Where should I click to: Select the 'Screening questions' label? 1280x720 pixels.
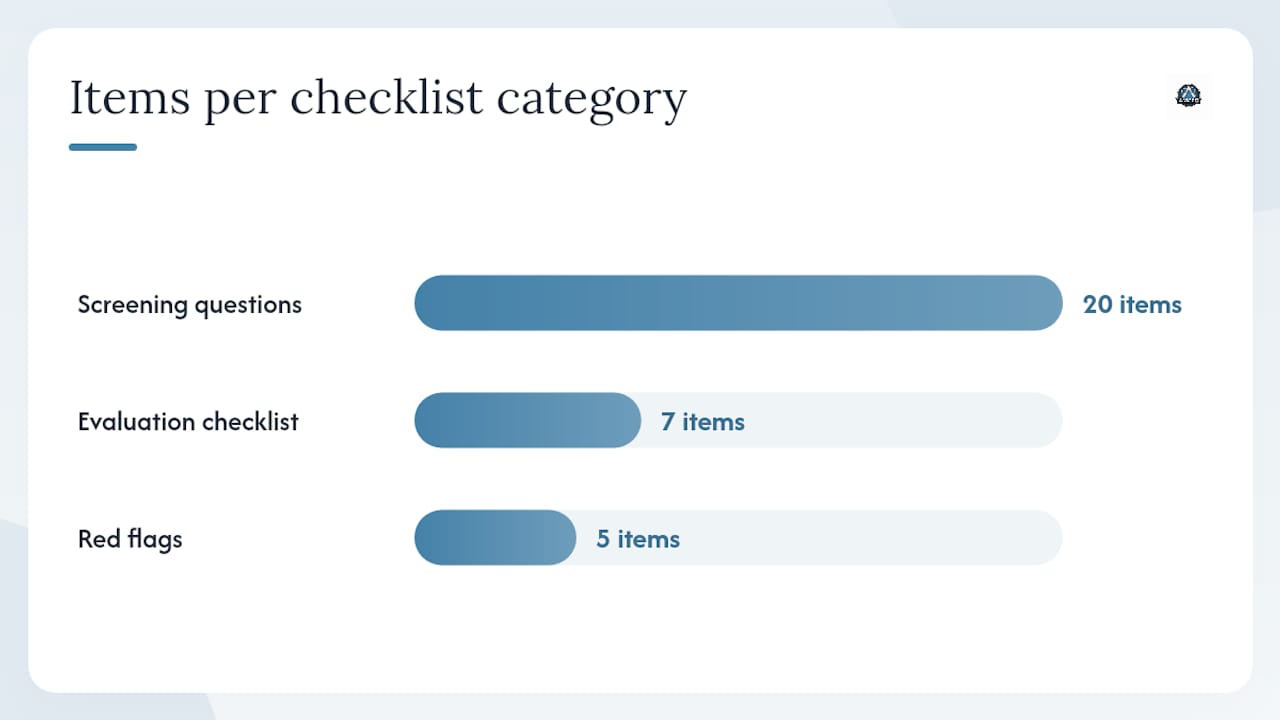(190, 305)
